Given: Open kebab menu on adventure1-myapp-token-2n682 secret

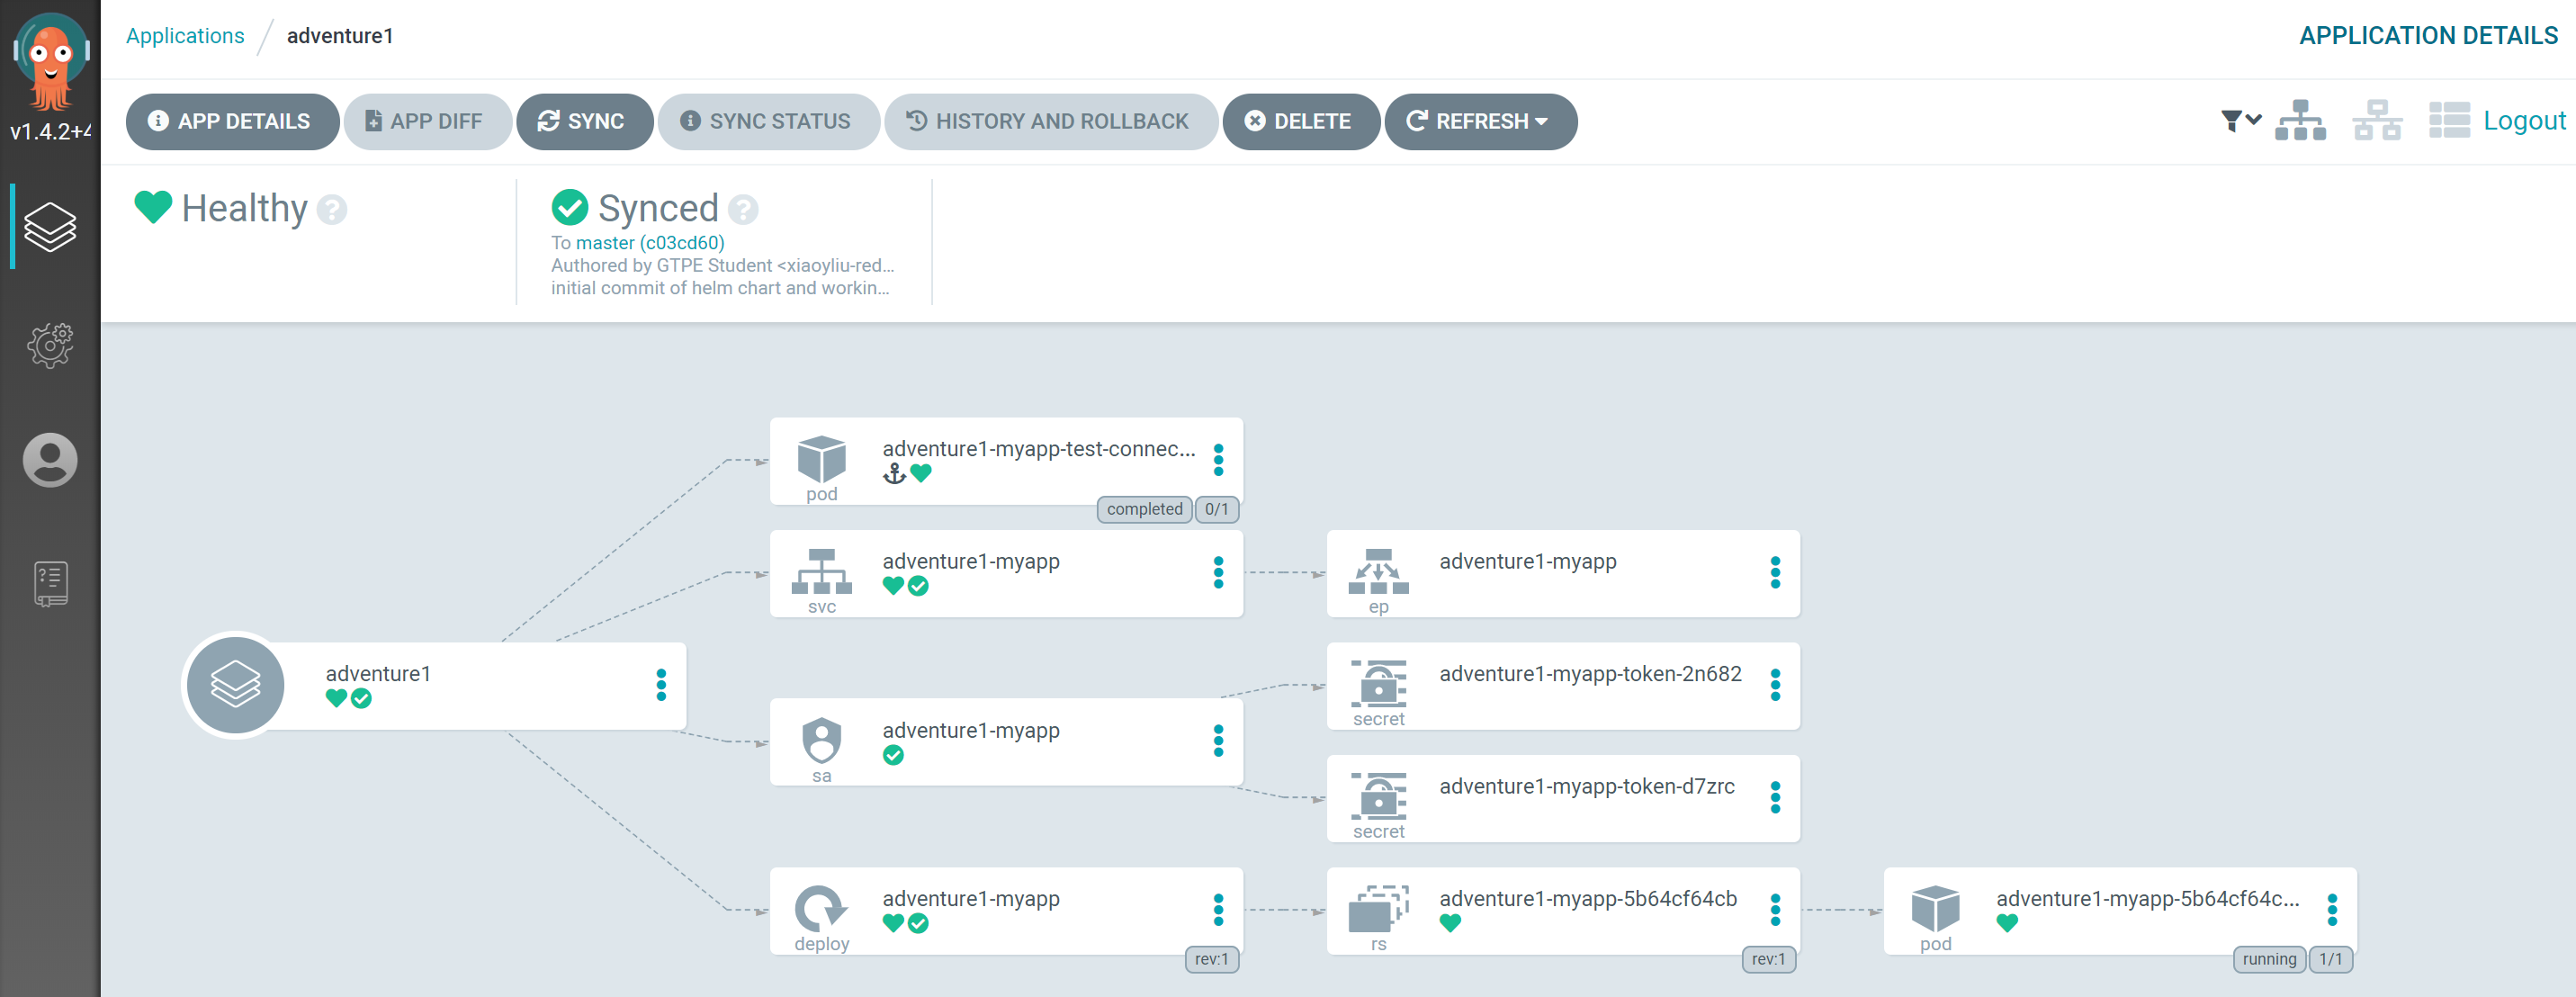Looking at the screenshot, I should click(x=1775, y=686).
